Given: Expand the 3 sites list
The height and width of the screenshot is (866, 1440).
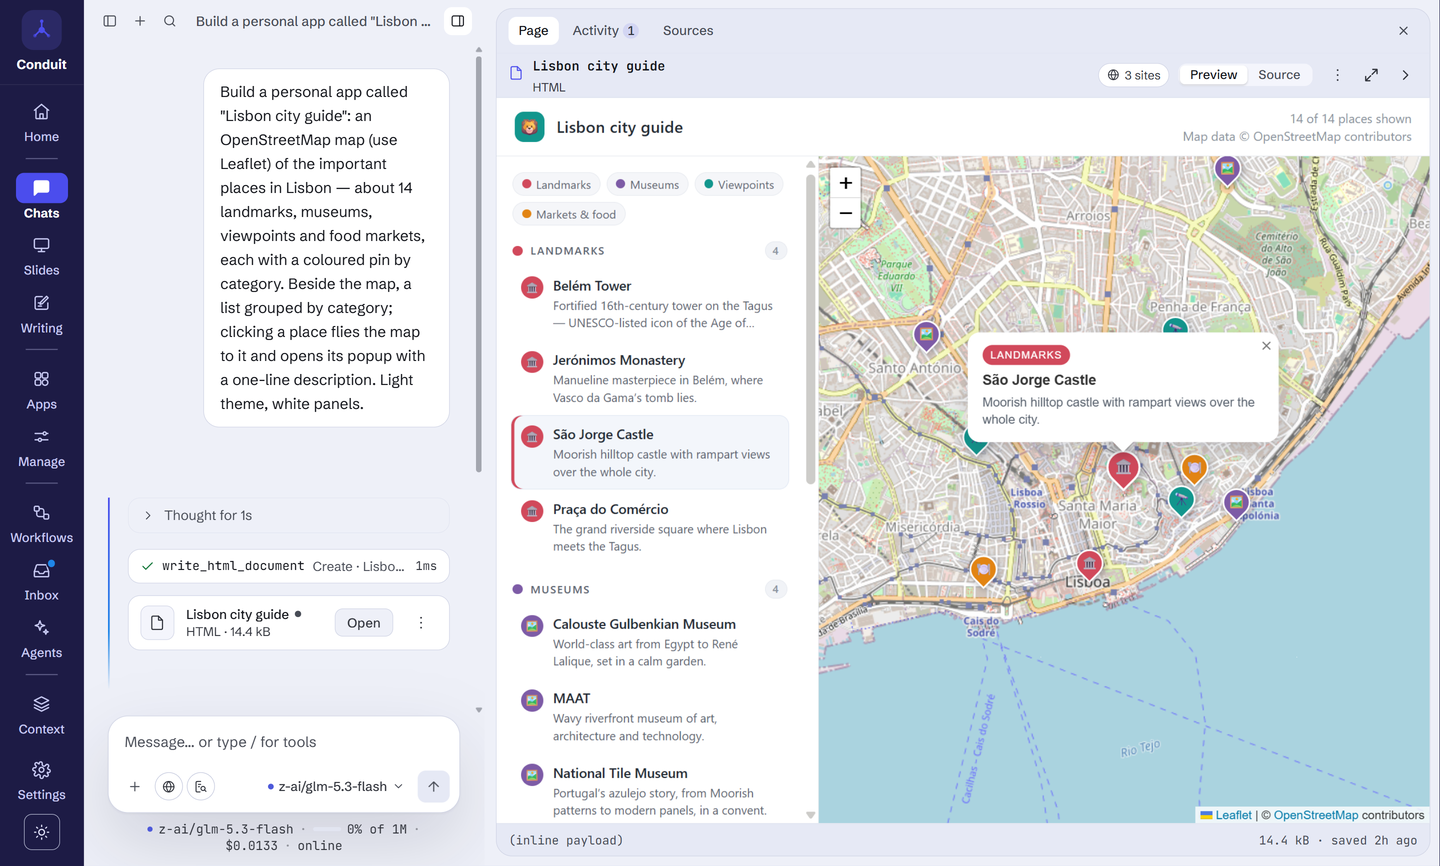Looking at the screenshot, I should [1134, 75].
